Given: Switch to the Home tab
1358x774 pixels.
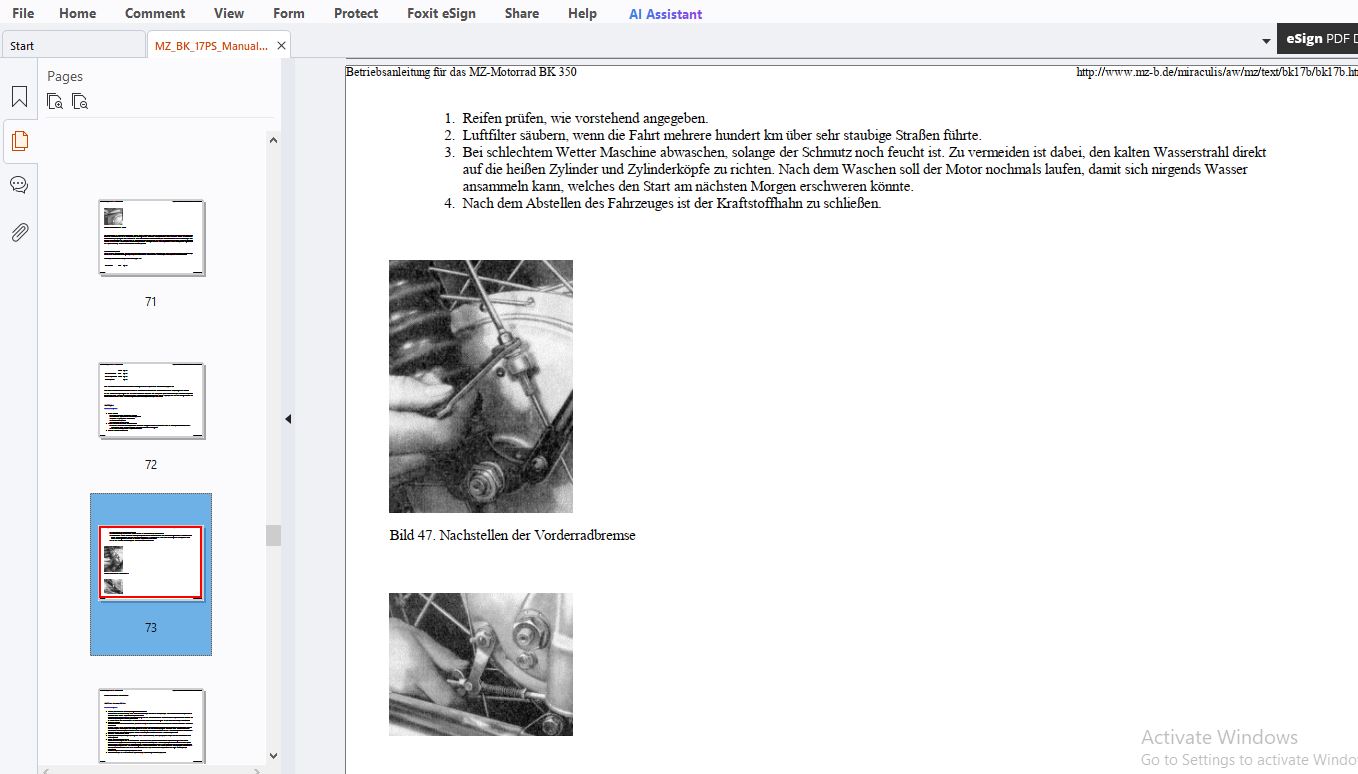Looking at the screenshot, I should point(78,13).
